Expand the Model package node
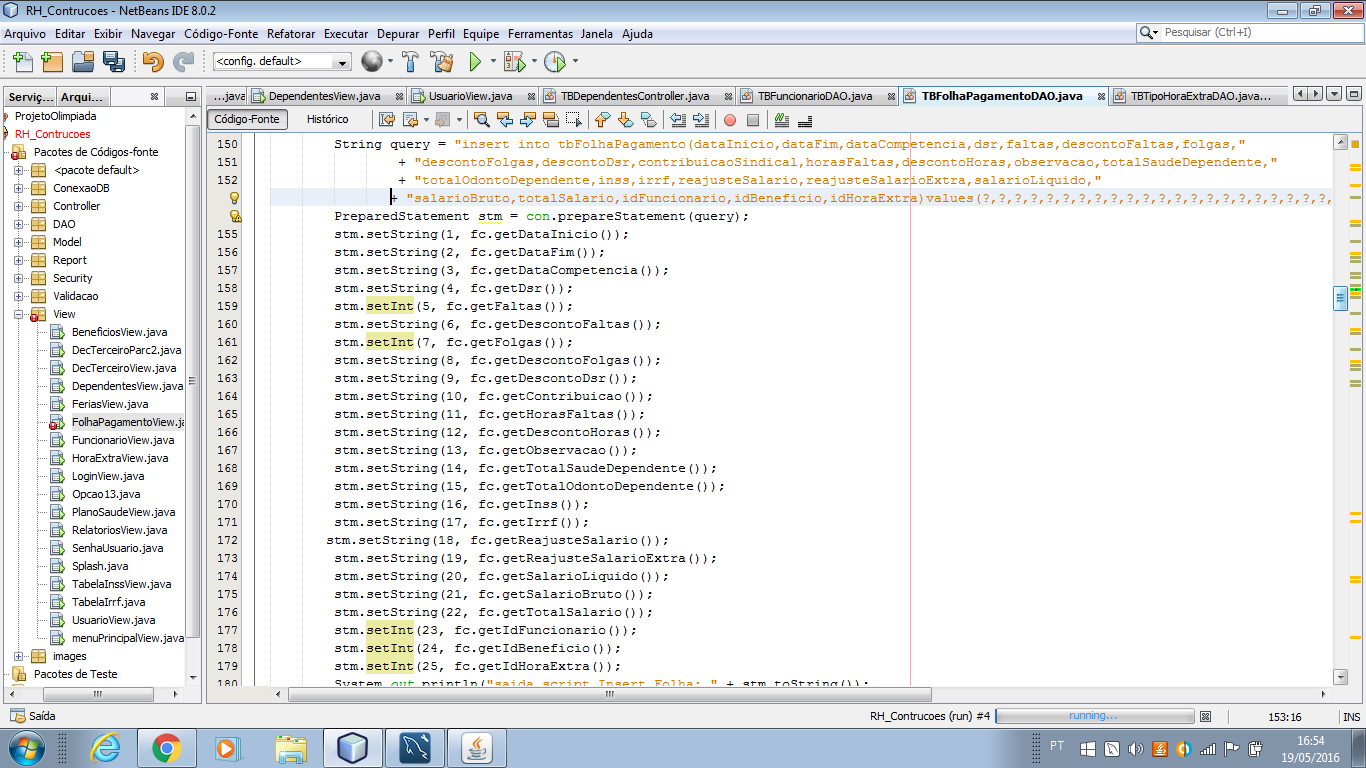The height and width of the screenshot is (768, 1366). coord(19,242)
